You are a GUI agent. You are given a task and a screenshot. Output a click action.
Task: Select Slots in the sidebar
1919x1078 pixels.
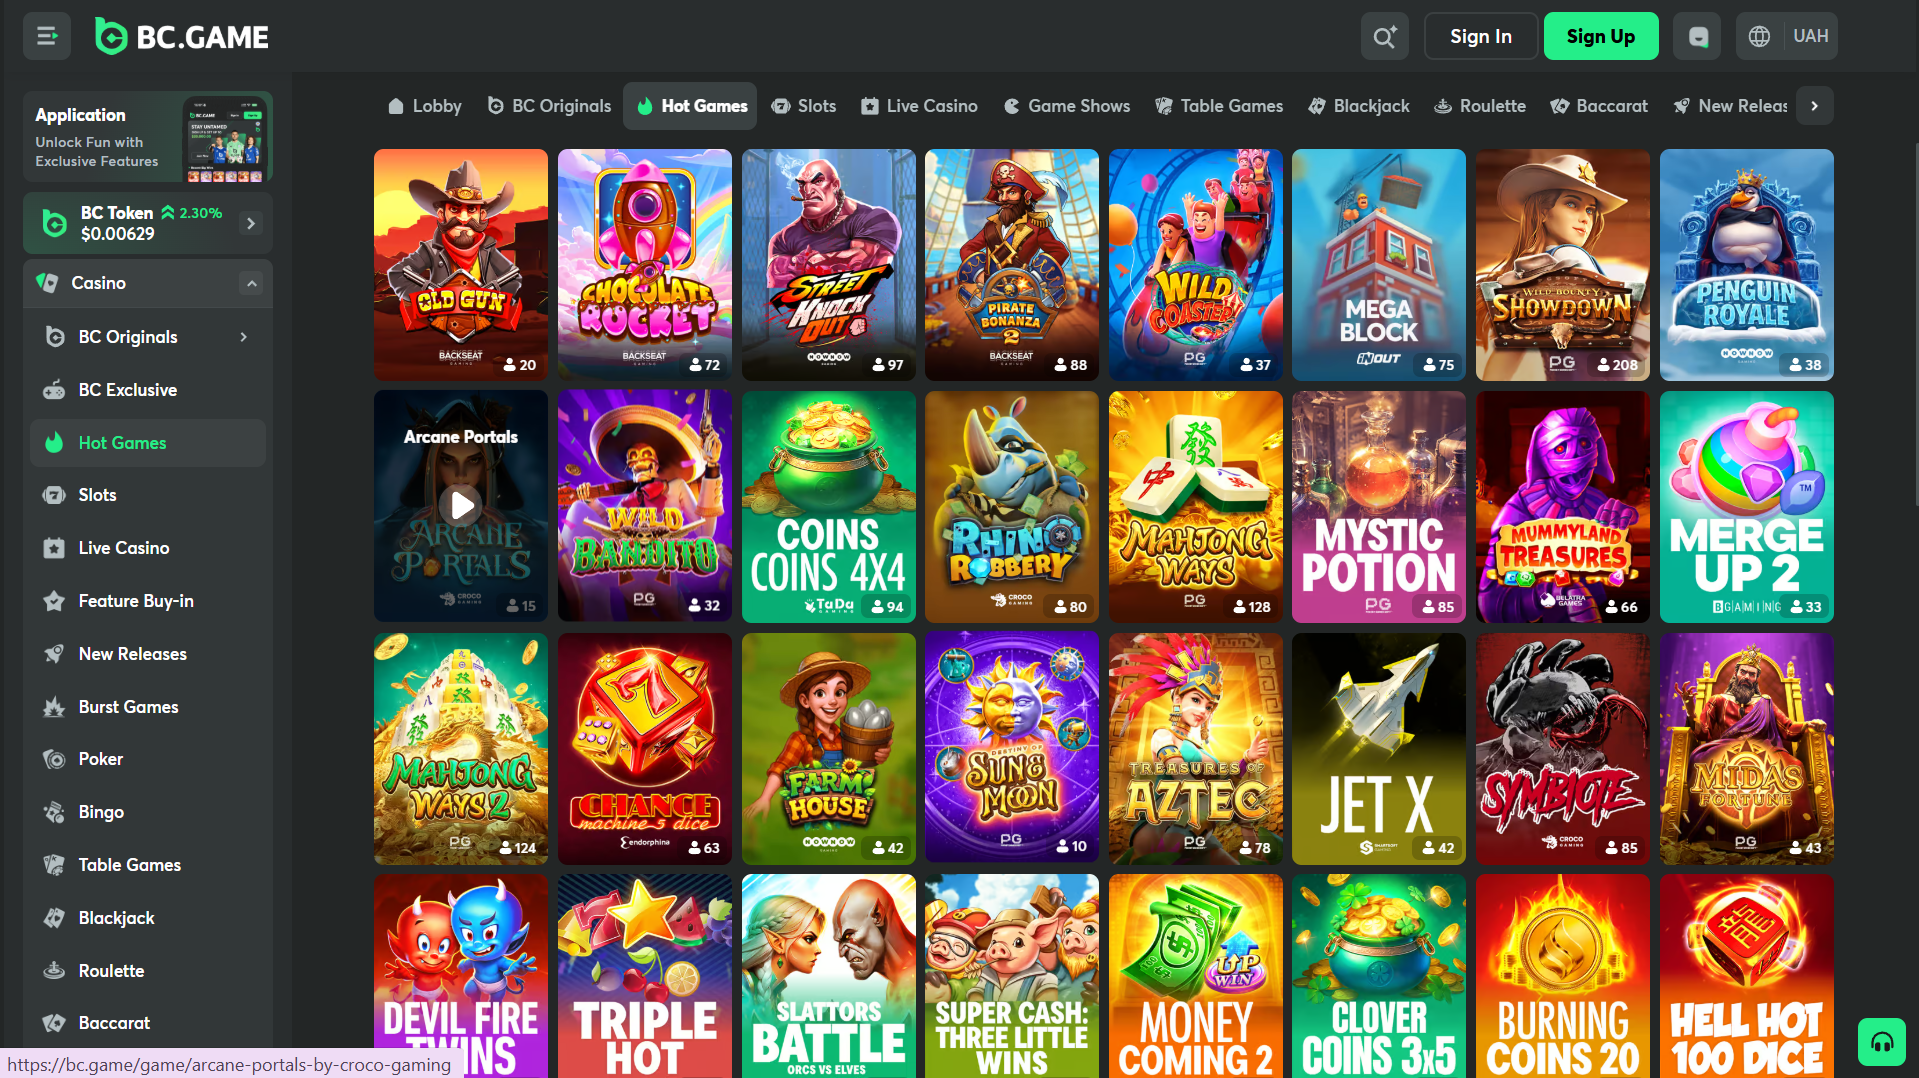(98, 495)
